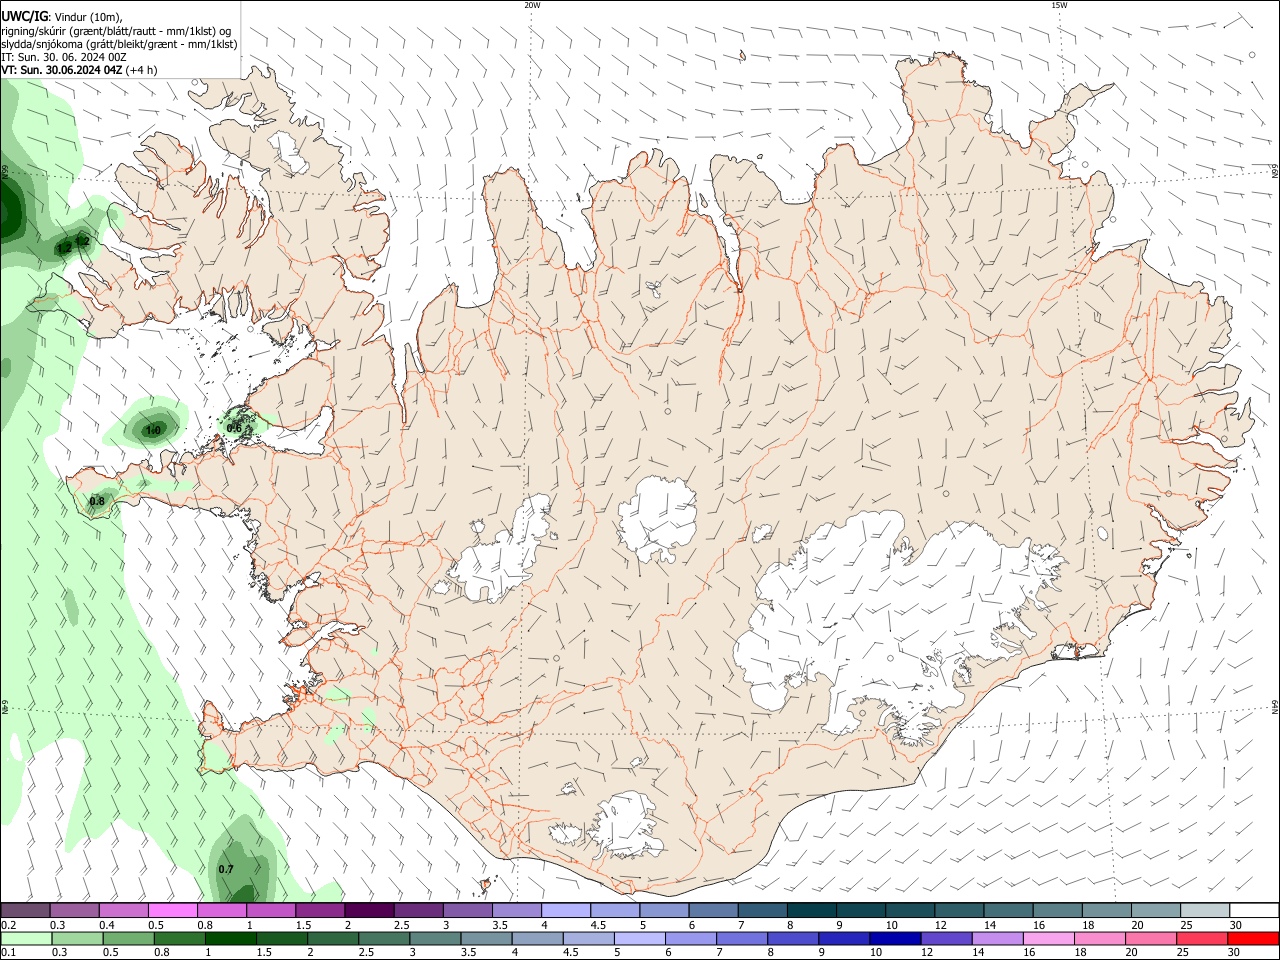The image size is (1280, 960).
Task: Choose the navy blue rain swatch at 10
Action: (894, 939)
